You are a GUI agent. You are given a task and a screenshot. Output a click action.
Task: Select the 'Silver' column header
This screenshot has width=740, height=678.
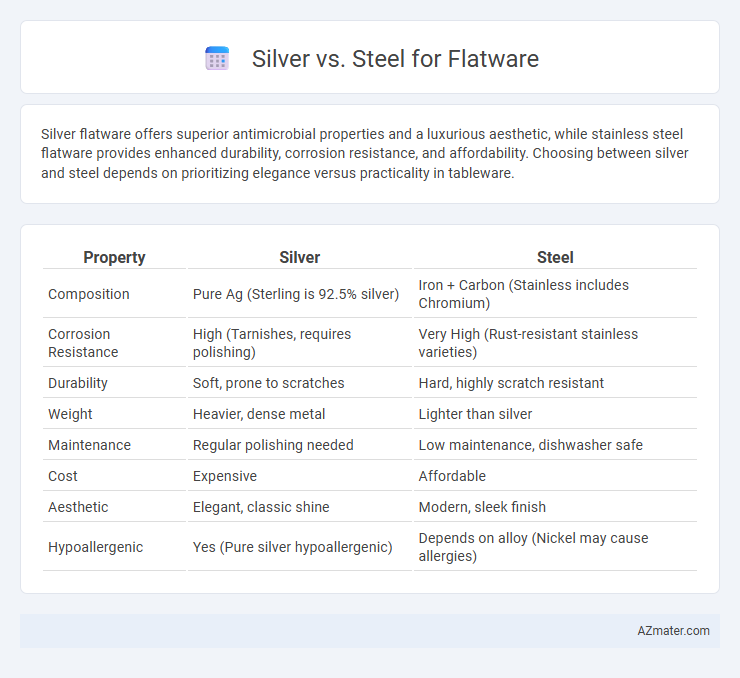coord(300,257)
